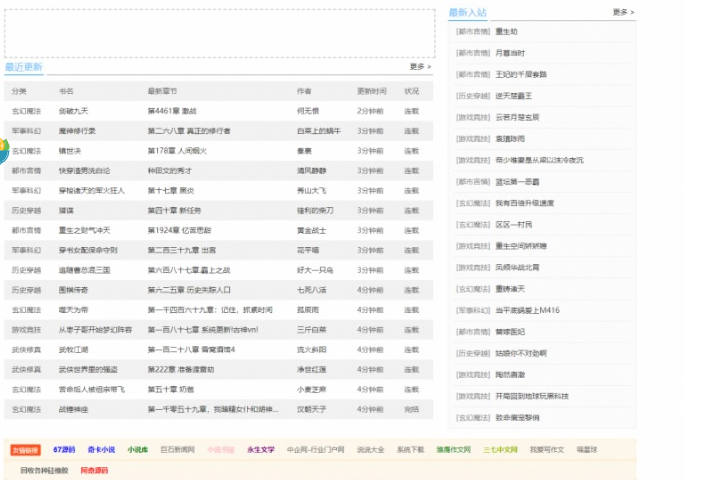This screenshot has width=707, height=480.
Task: Click the 最新章节 column header
Action: click(162, 91)
